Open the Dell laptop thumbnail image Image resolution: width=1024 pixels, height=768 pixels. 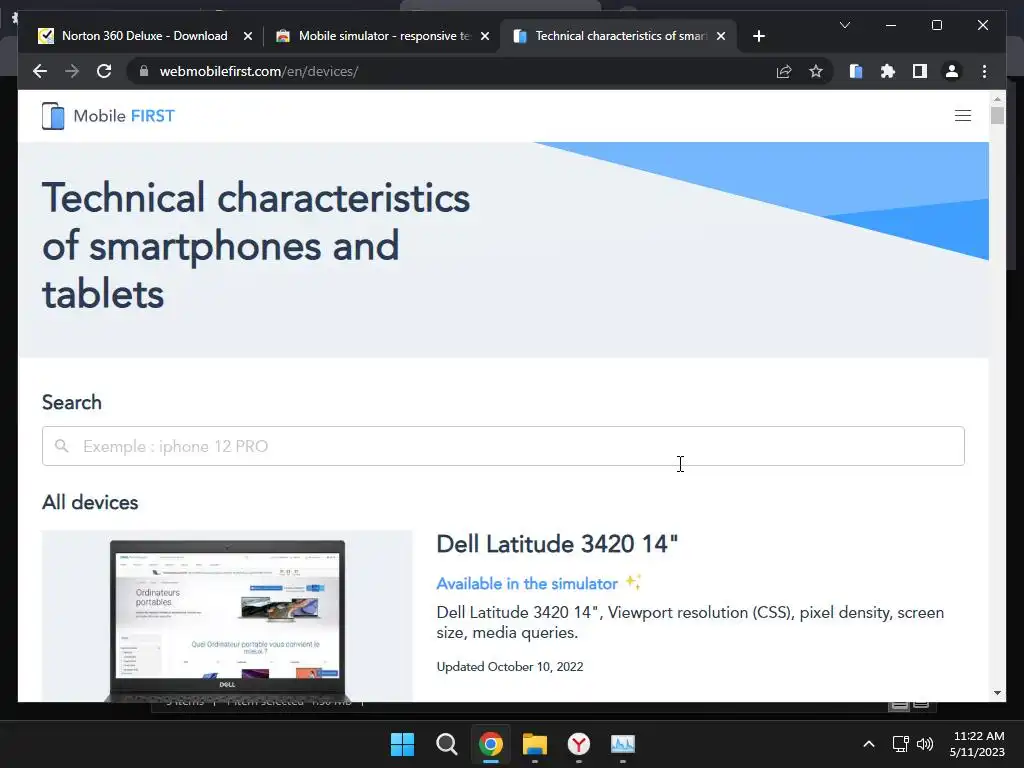click(227, 616)
